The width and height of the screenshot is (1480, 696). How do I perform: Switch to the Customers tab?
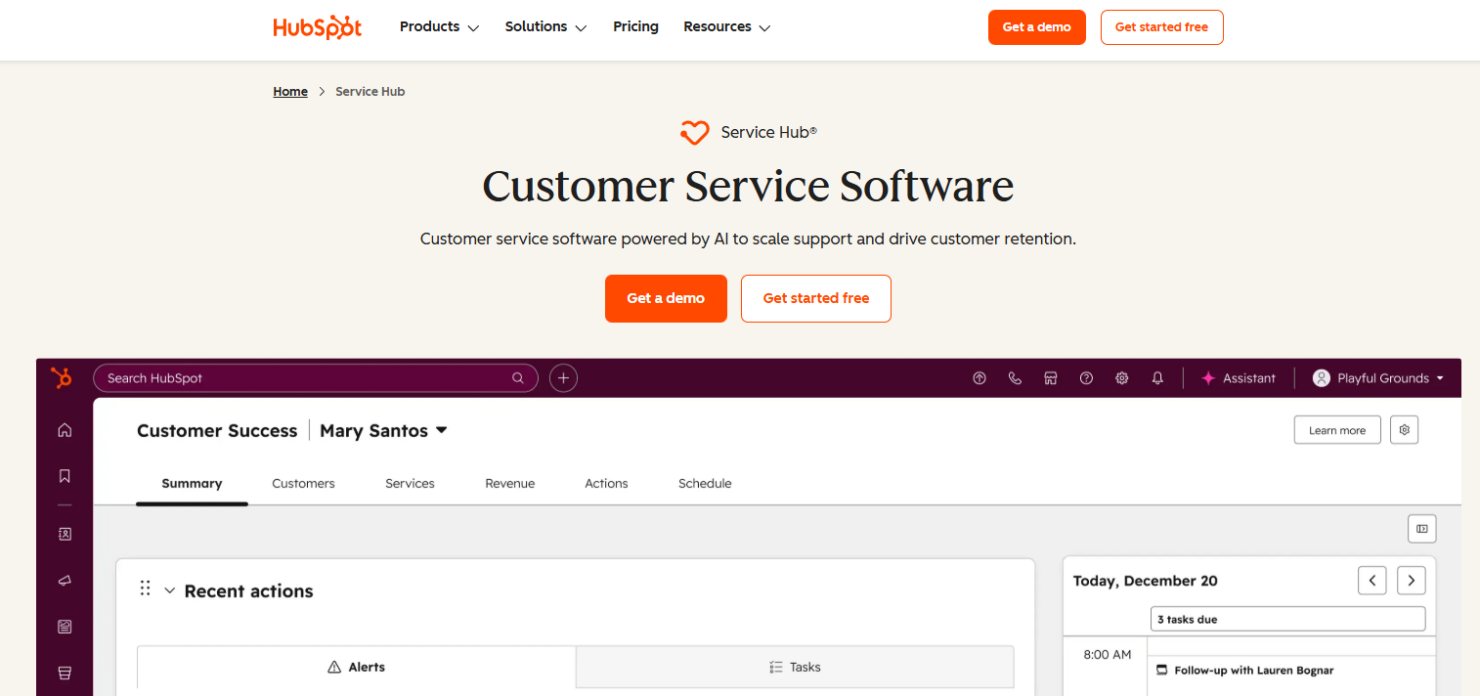tap(303, 484)
